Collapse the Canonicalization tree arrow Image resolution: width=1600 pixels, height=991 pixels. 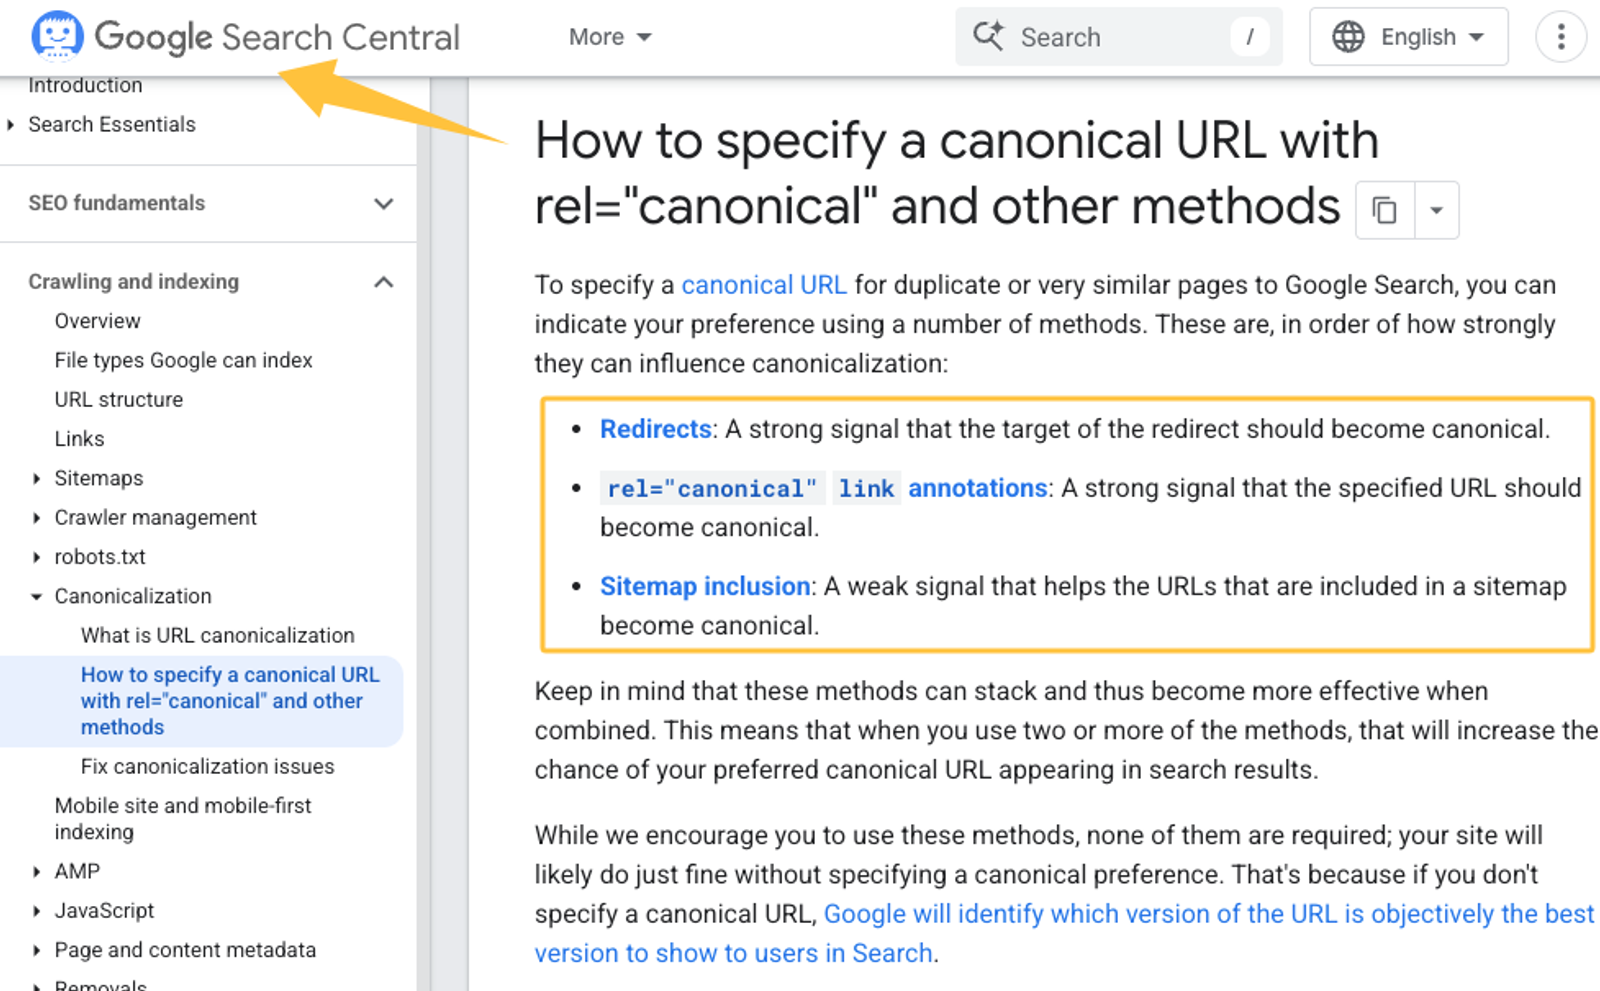point(36,596)
